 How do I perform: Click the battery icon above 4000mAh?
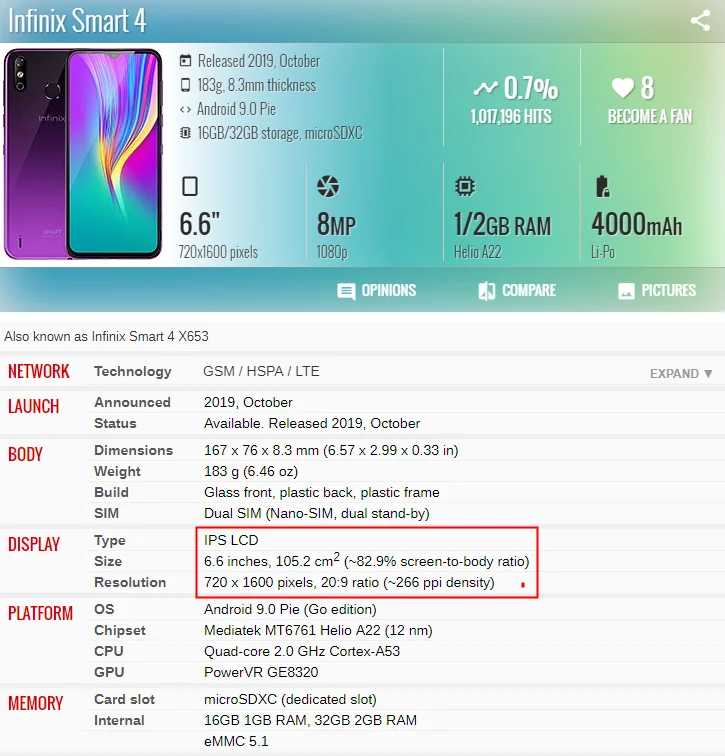pyautogui.click(x=603, y=187)
